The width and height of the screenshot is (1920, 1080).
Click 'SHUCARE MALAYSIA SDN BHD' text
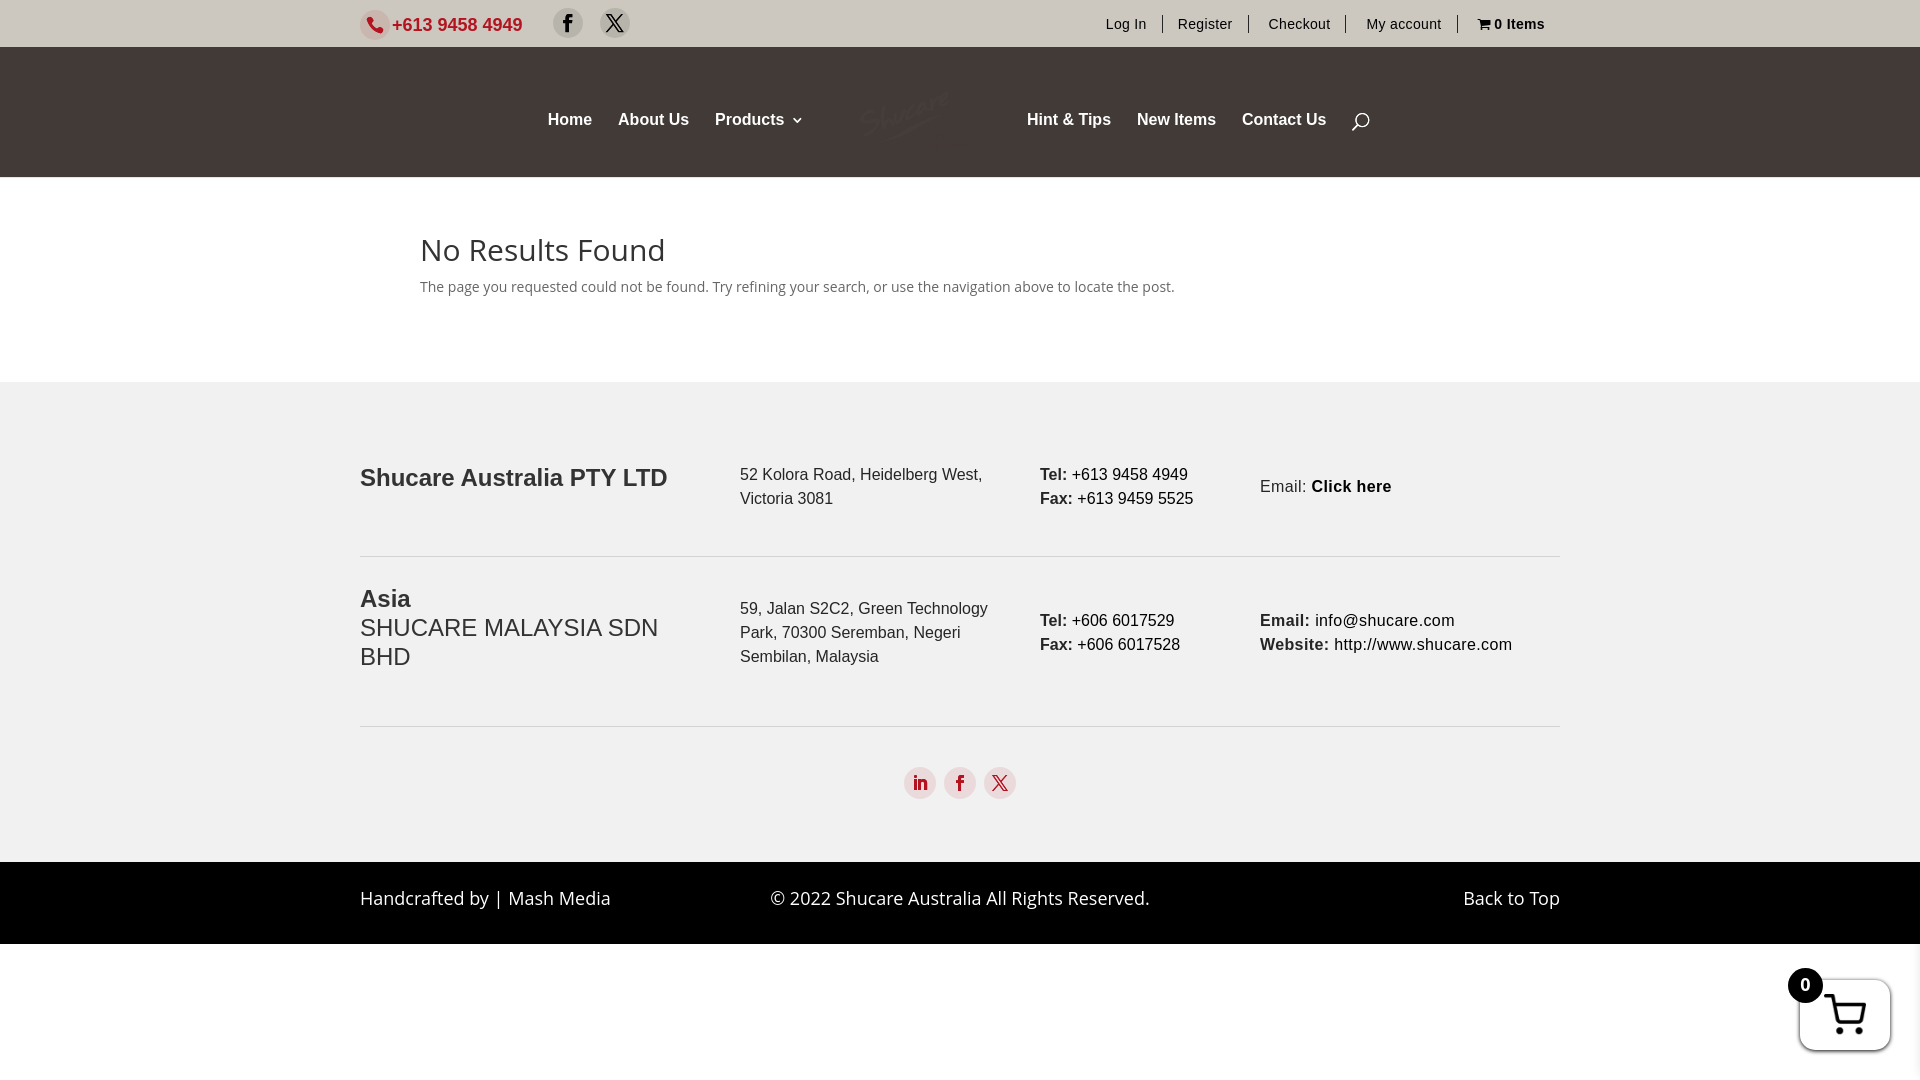[x=509, y=642]
